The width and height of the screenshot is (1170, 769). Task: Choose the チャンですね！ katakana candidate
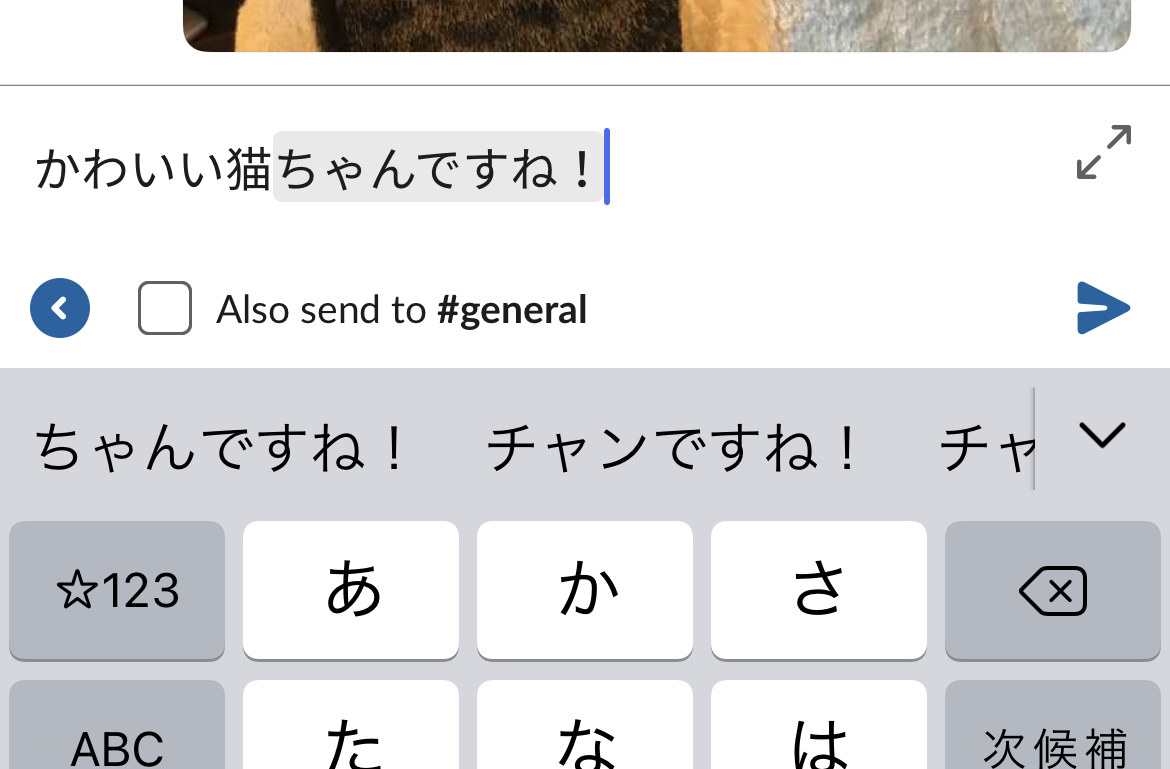click(672, 448)
